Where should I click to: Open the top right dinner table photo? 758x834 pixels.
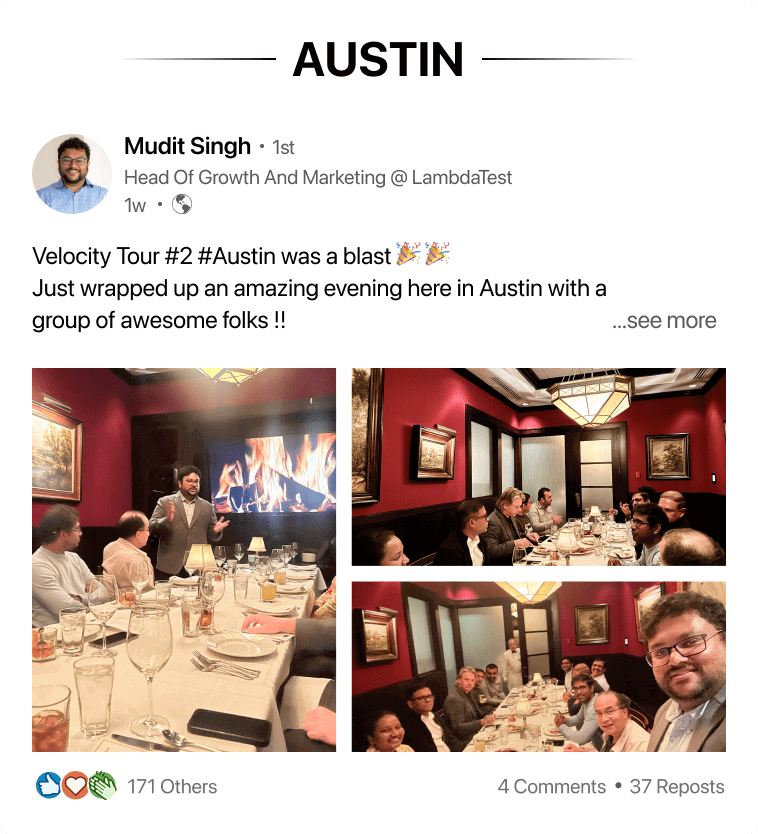pyautogui.click(x=539, y=466)
